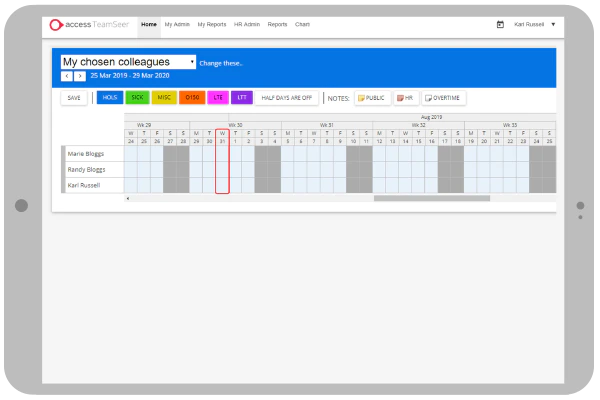Open the My Admin menu
600x400 pixels.
[x=177, y=24]
